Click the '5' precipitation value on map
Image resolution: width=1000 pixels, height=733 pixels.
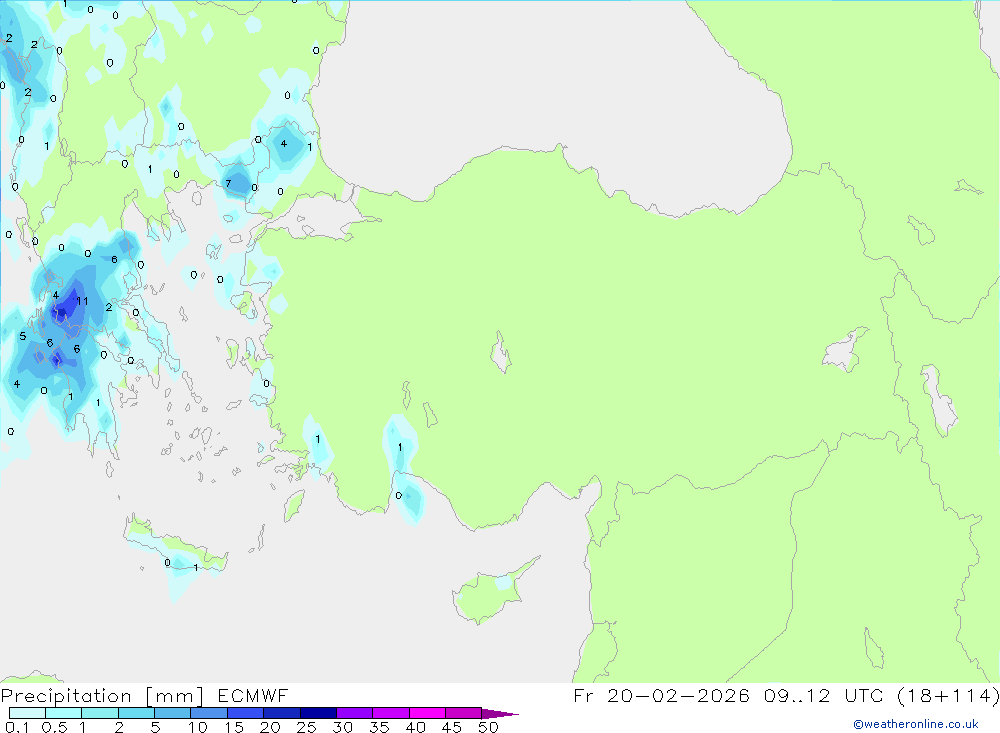(x=23, y=336)
